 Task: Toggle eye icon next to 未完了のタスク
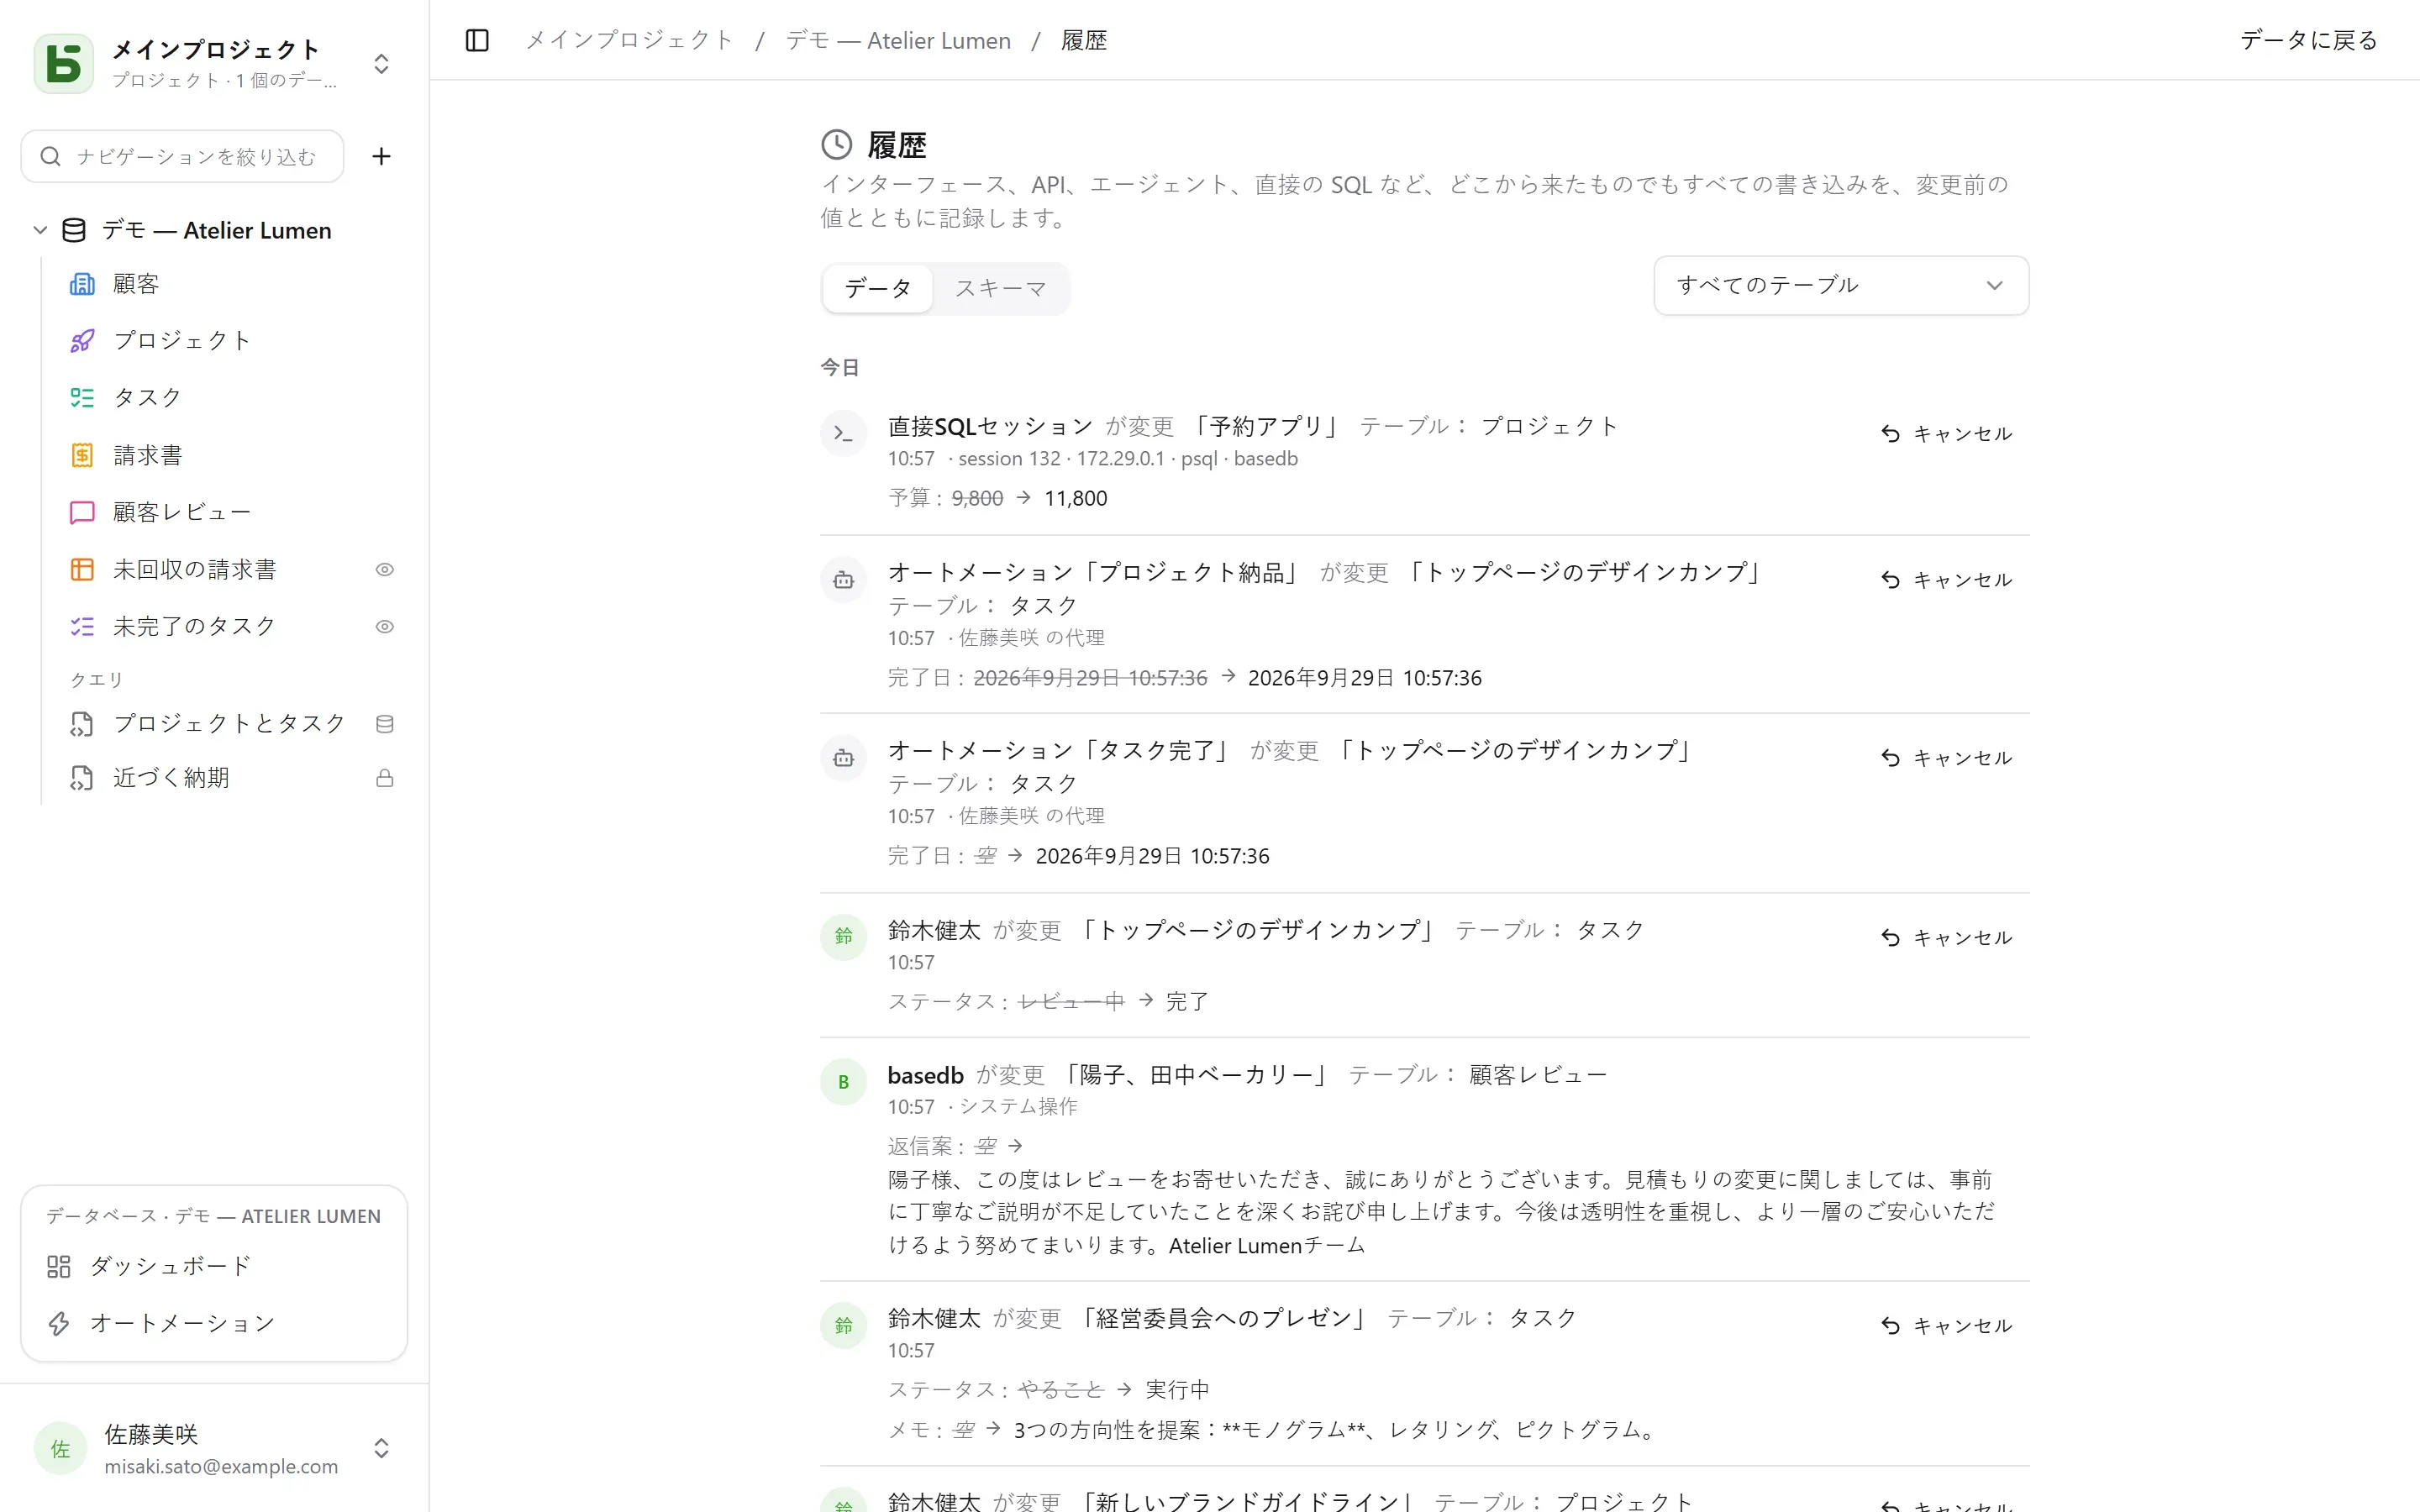click(385, 627)
